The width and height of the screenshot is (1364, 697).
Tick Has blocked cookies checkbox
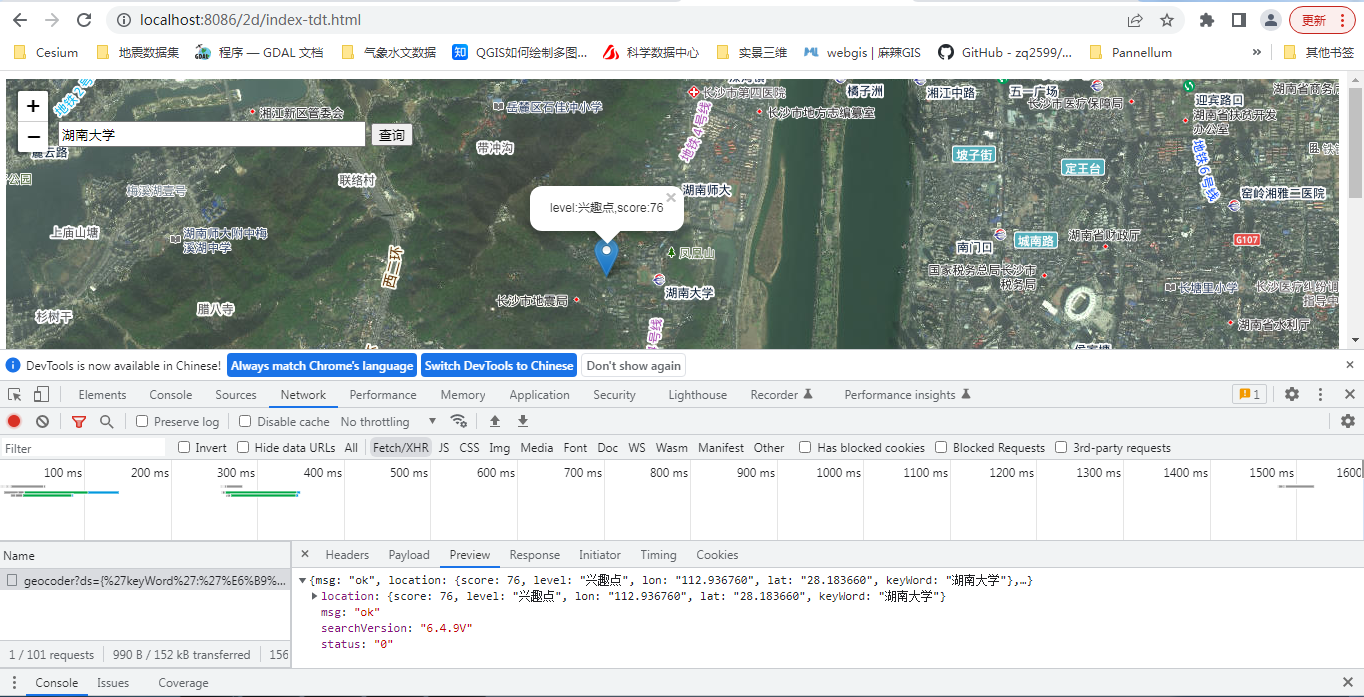tap(805, 447)
